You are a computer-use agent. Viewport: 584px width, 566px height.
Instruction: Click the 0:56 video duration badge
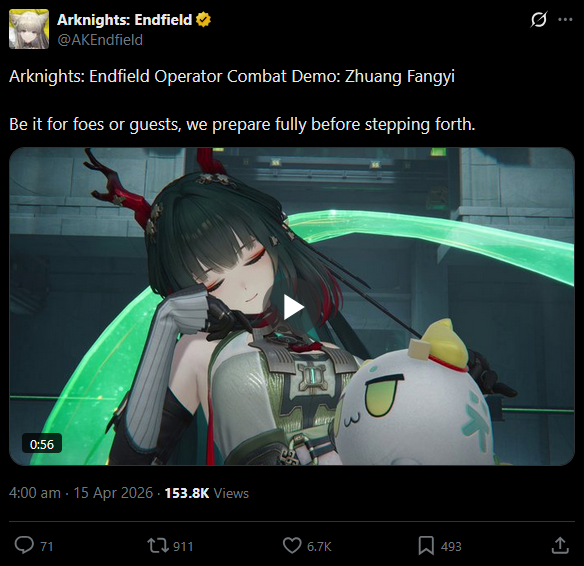coord(42,444)
